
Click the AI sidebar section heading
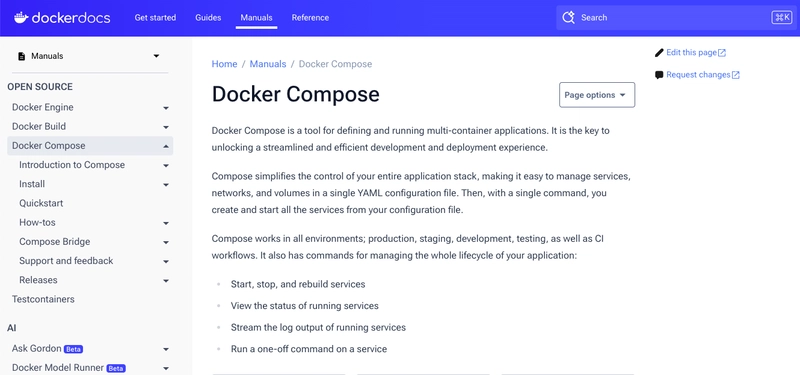tap(12, 328)
